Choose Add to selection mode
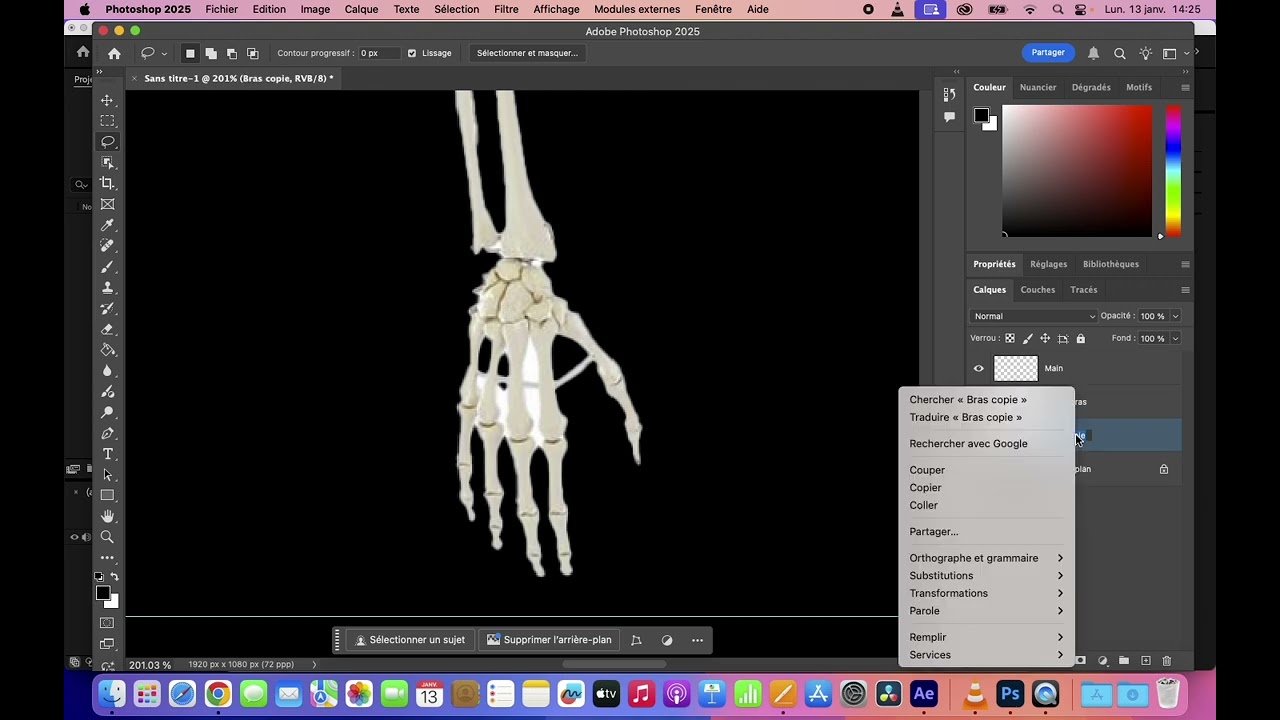The image size is (1280, 720). coord(211,53)
